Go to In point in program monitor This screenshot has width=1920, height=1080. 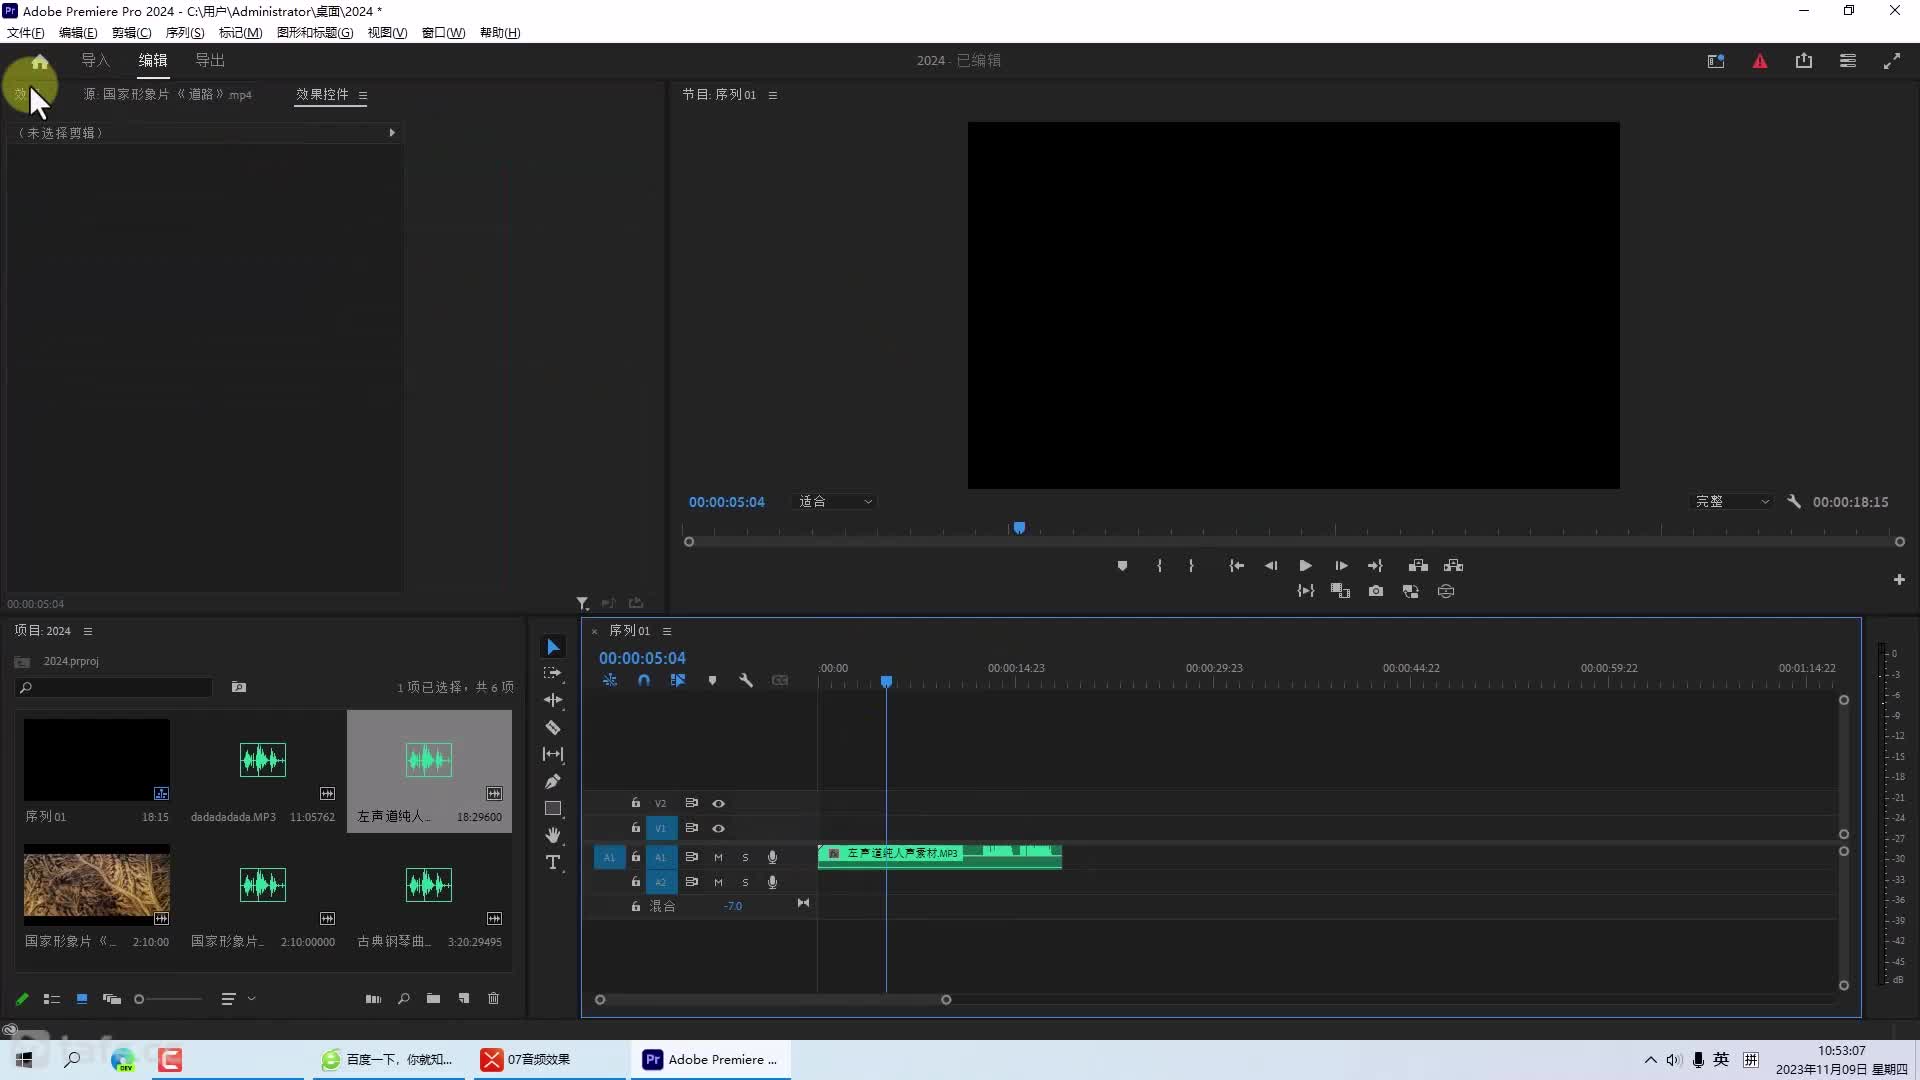[x=1237, y=566]
